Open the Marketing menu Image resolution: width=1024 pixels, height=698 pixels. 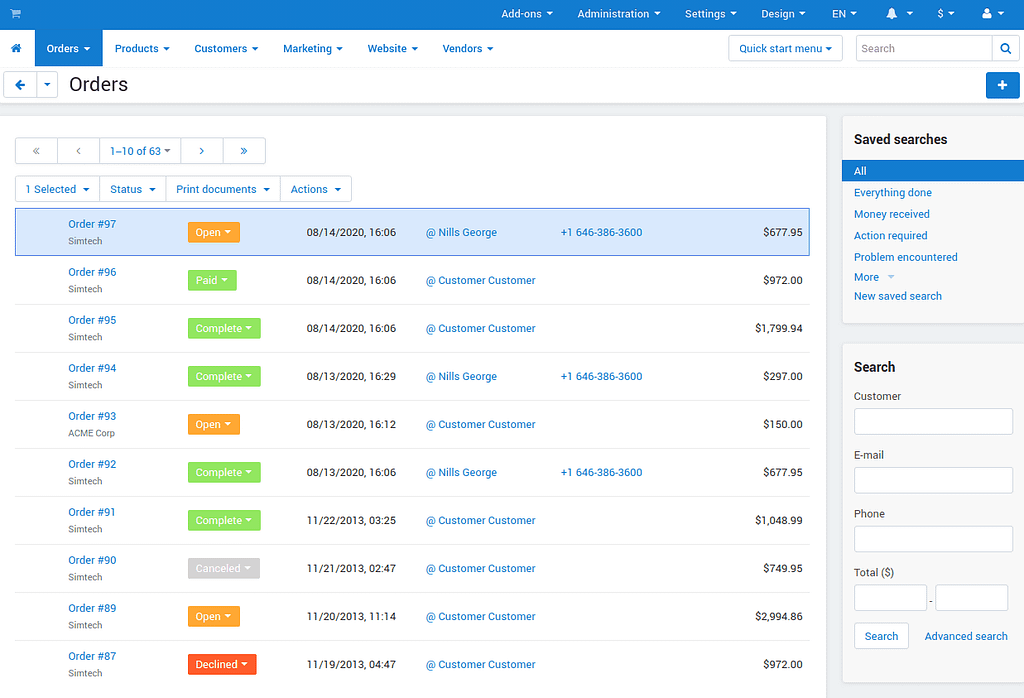pyautogui.click(x=312, y=48)
